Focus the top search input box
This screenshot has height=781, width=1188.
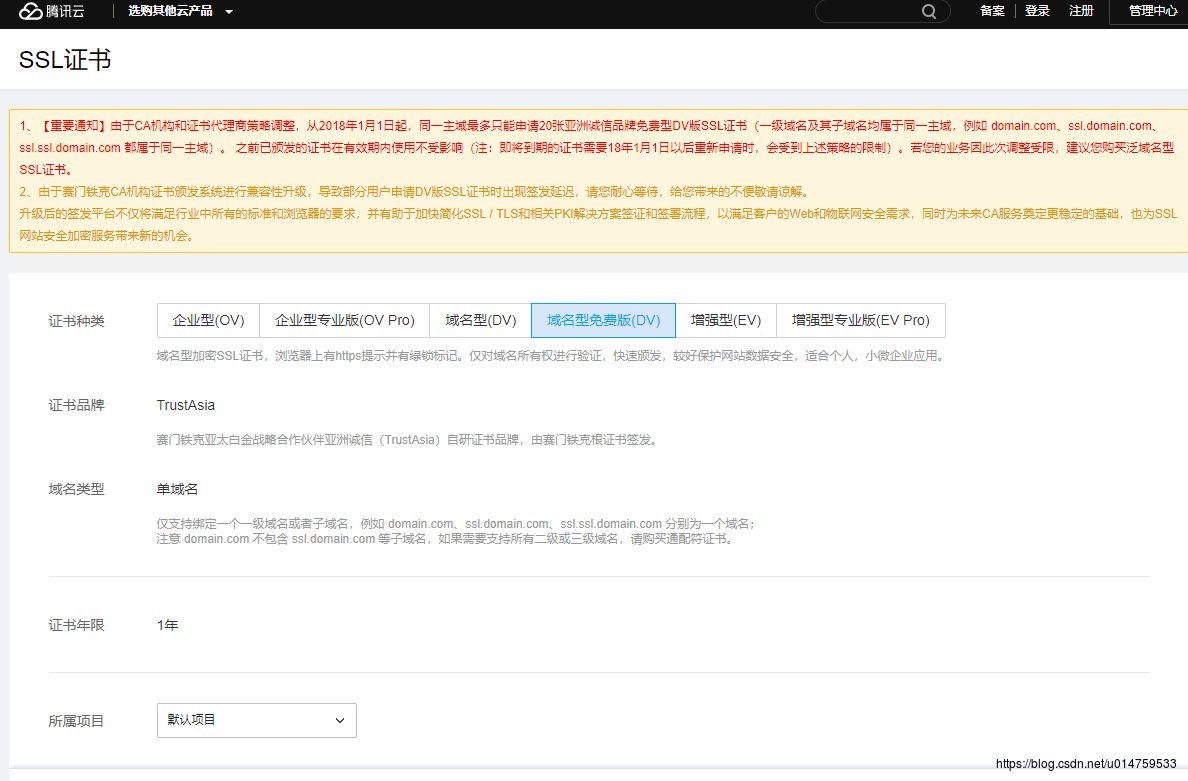click(867, 12)
